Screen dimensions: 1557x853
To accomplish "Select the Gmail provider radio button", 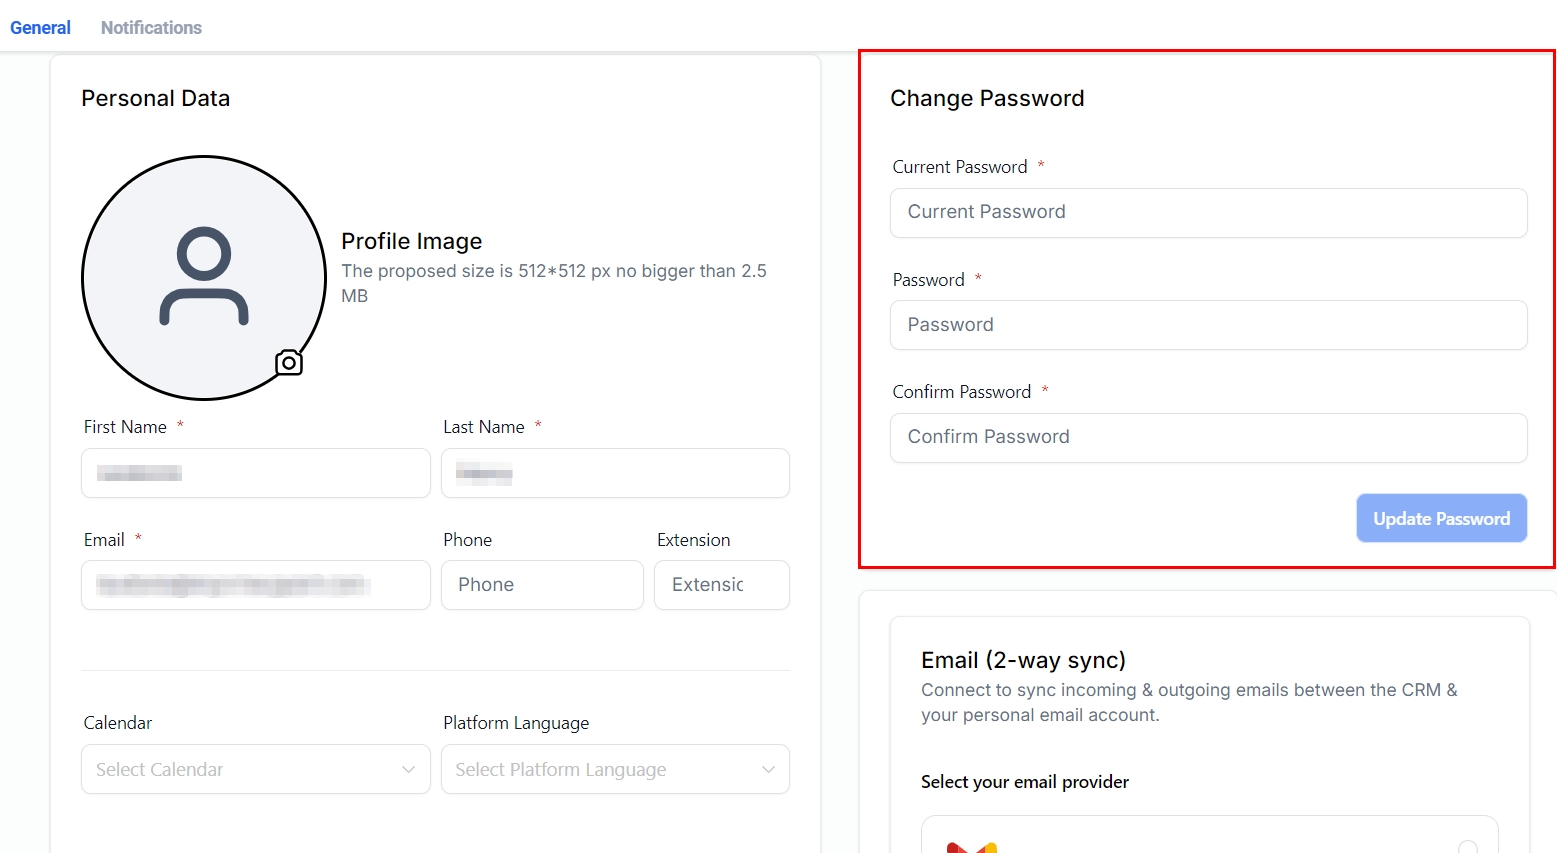I will (x=1467, y=848).
